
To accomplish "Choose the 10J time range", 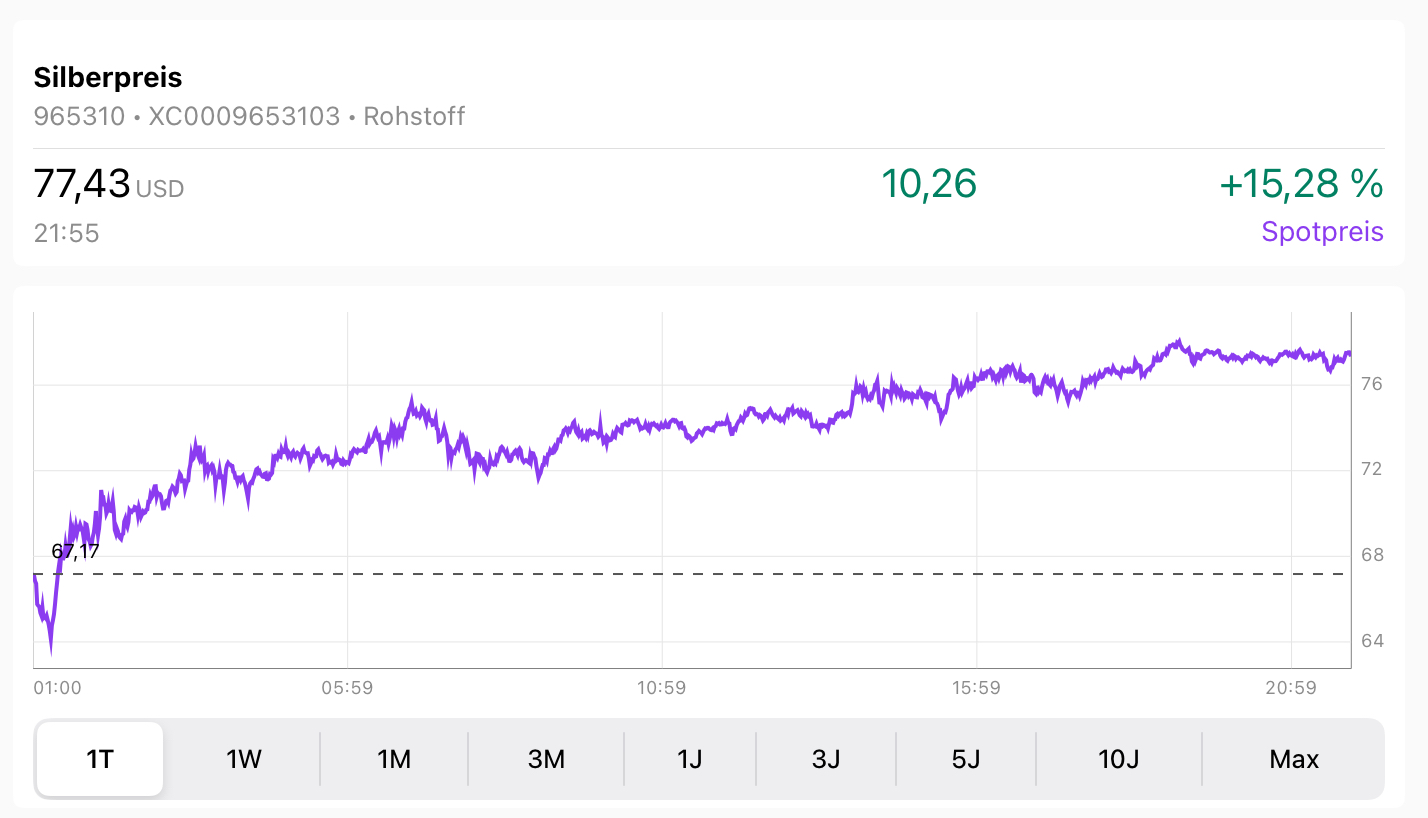I will tap(1118, 759).
